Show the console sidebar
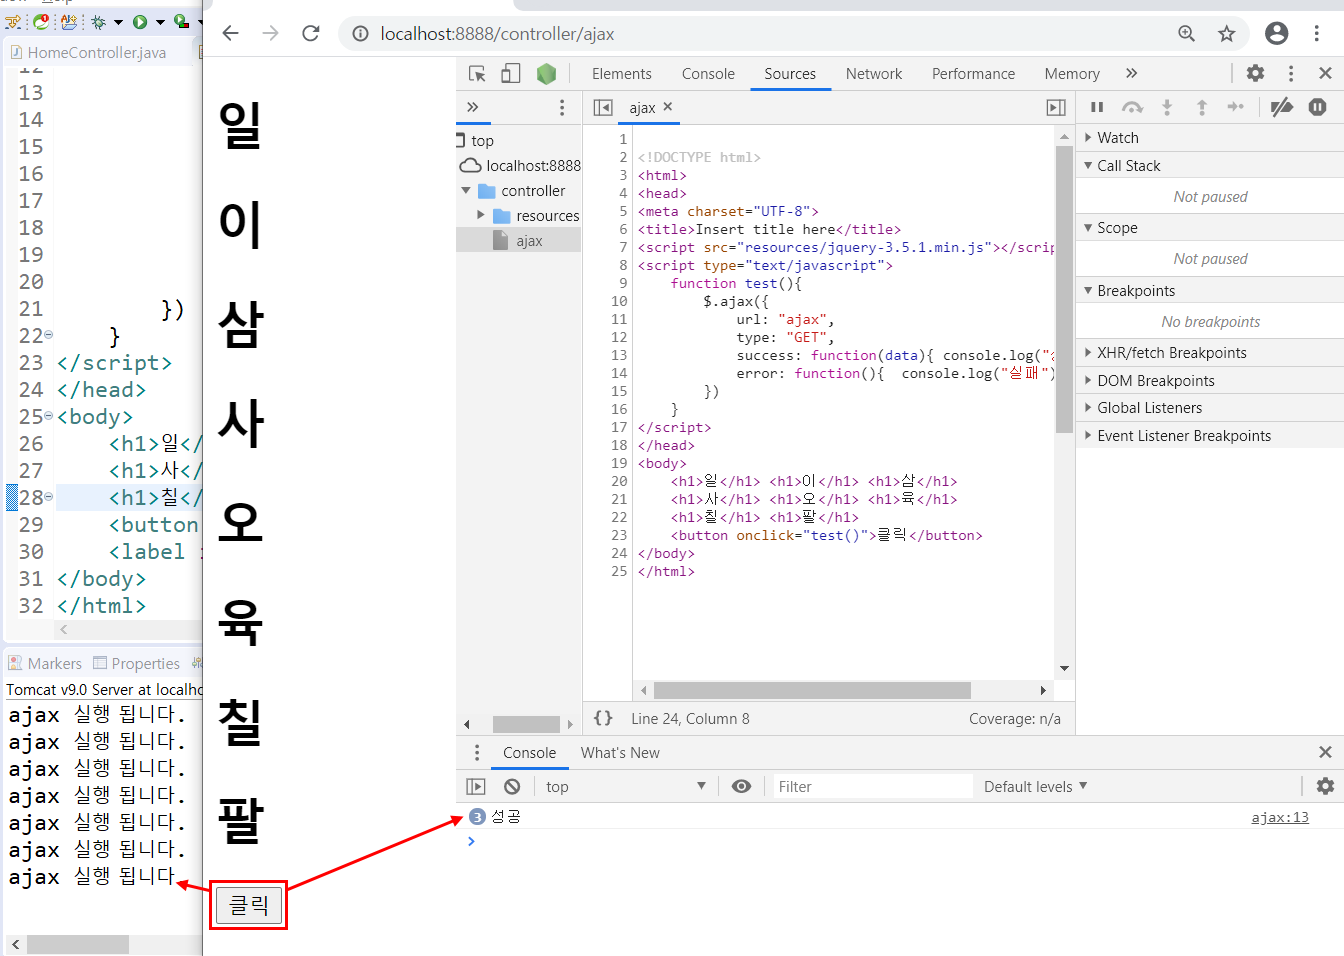1344x956 pixels. click(476, 787)
